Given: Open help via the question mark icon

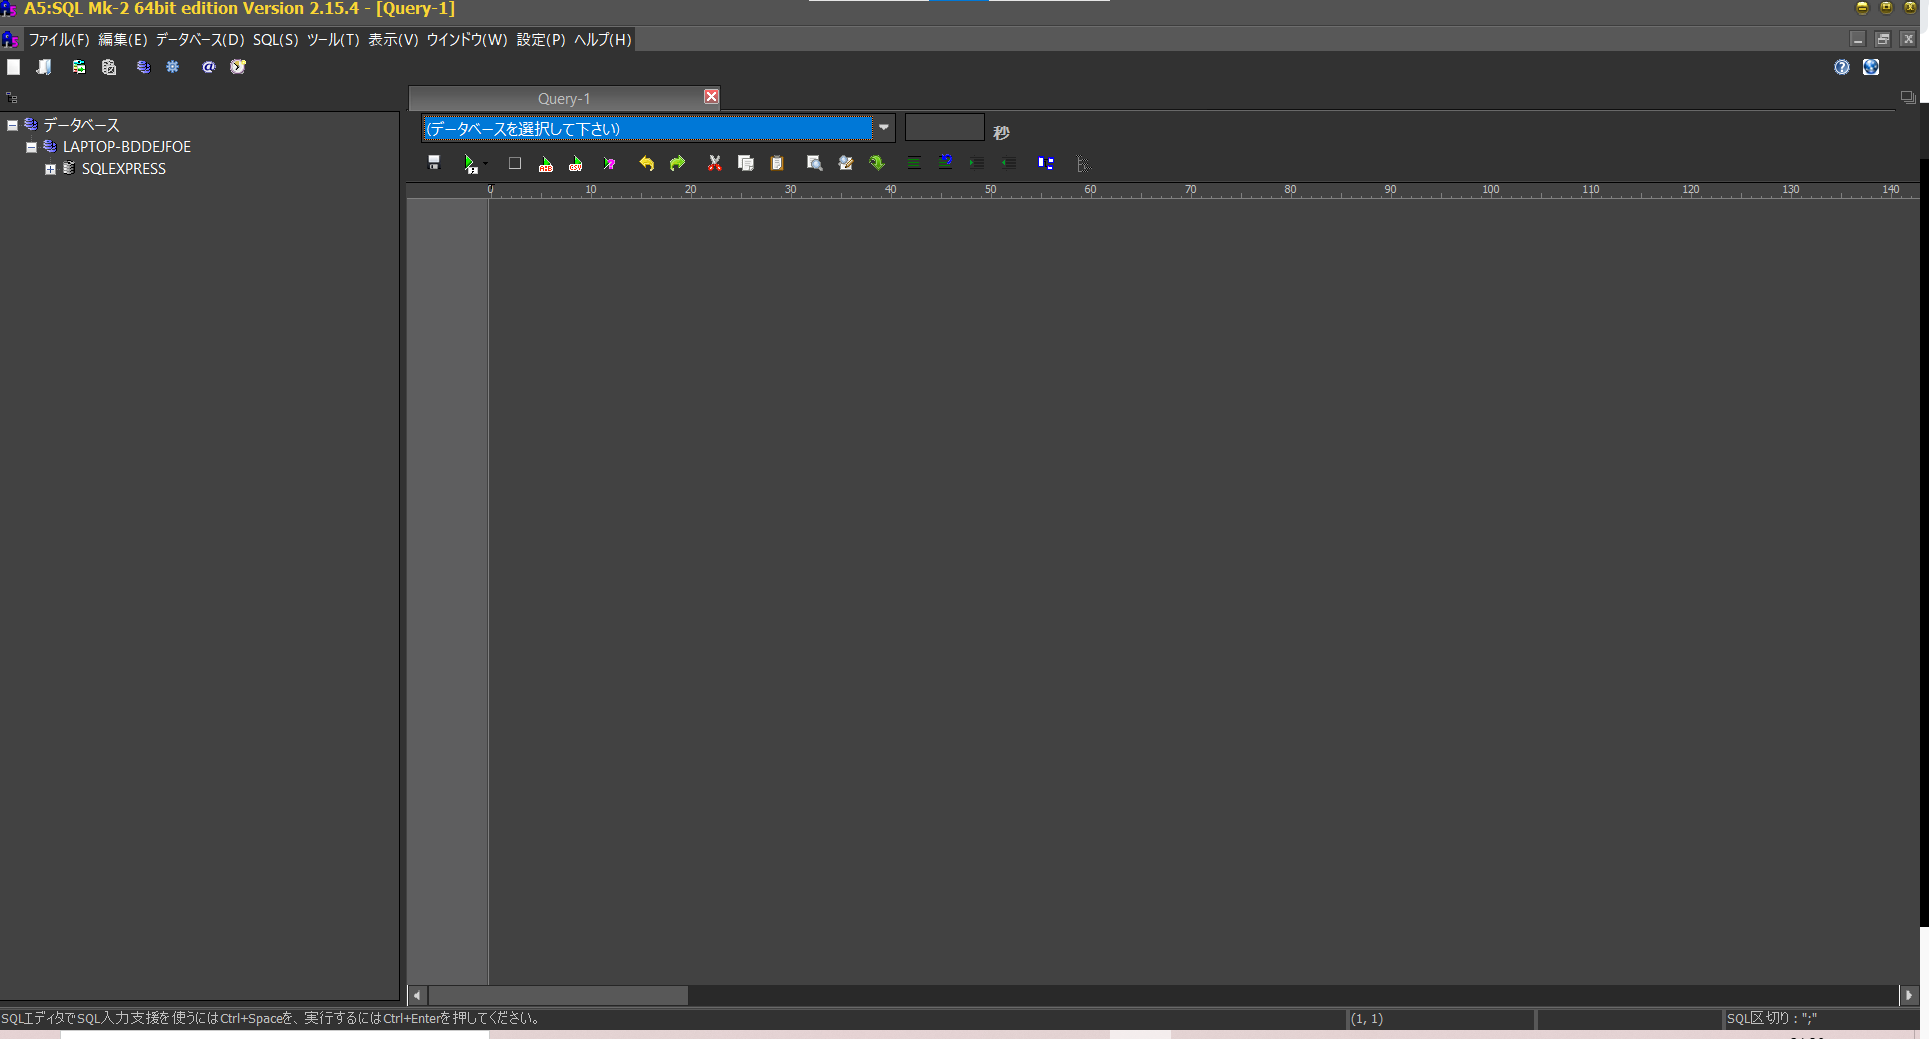Looking at the screenshot, I should click(1842, 67).
